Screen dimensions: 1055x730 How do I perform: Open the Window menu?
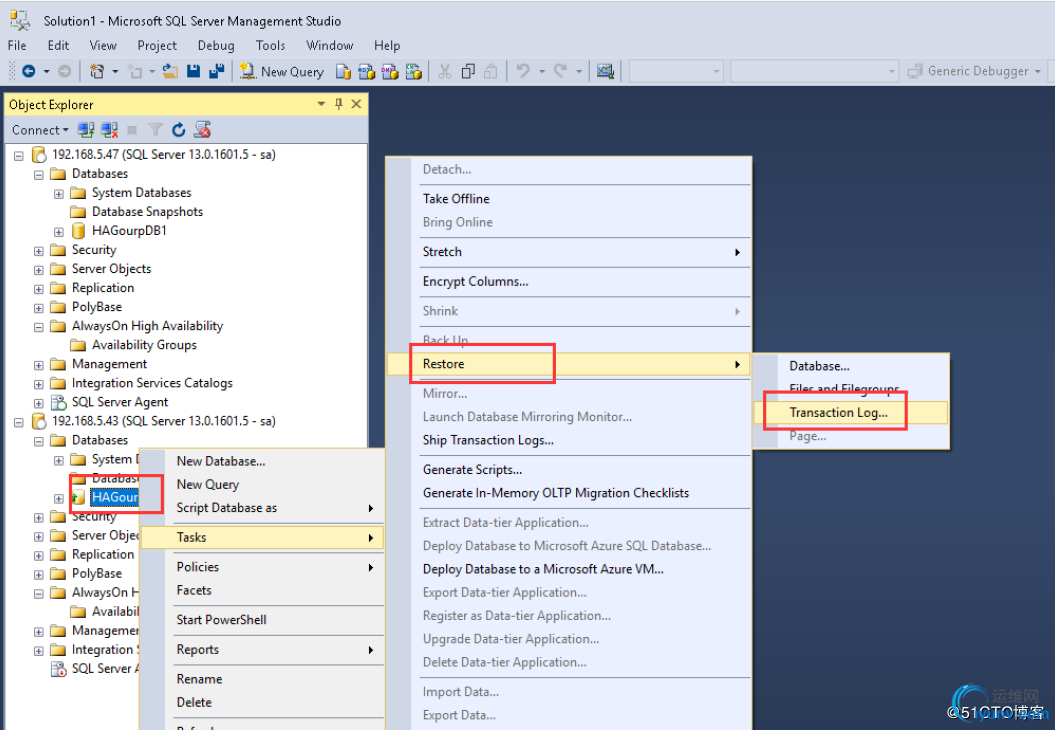[x=330, y=45]
